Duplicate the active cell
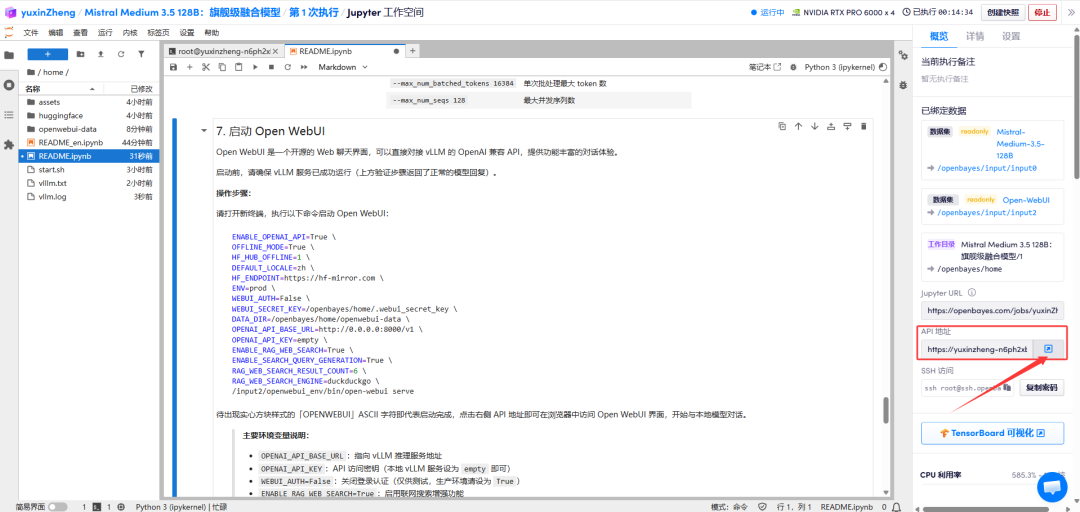This screenshot has height=512, width=1080. click(x=782, y=126)
